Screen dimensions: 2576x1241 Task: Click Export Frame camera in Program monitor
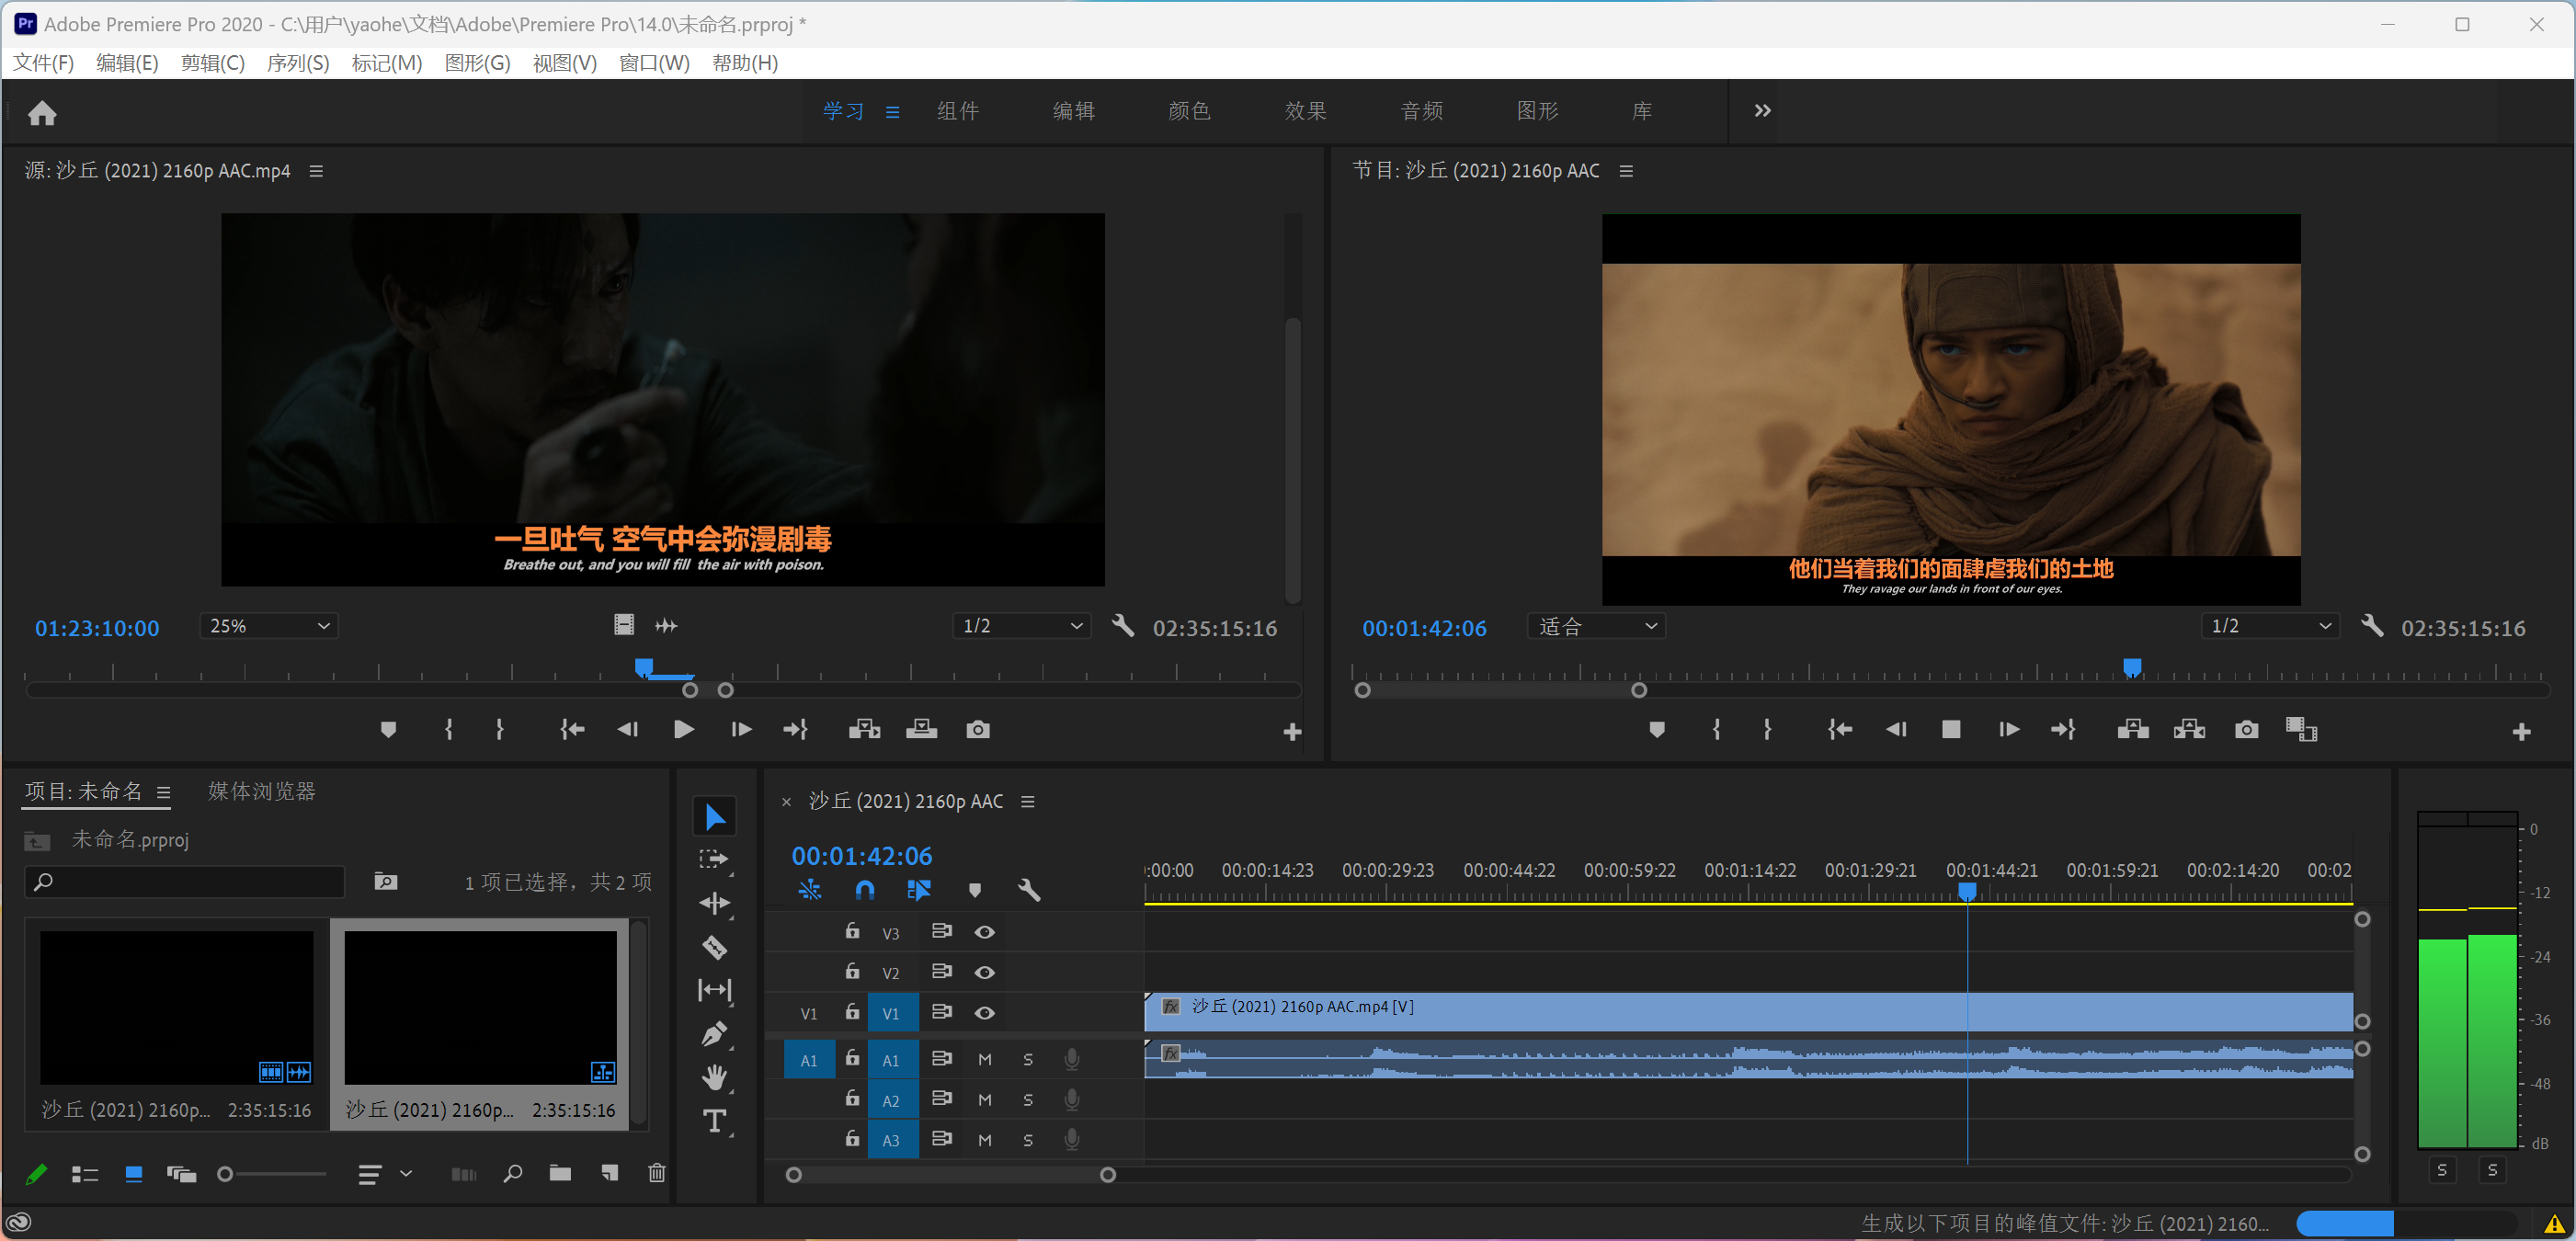[2246, 729]
